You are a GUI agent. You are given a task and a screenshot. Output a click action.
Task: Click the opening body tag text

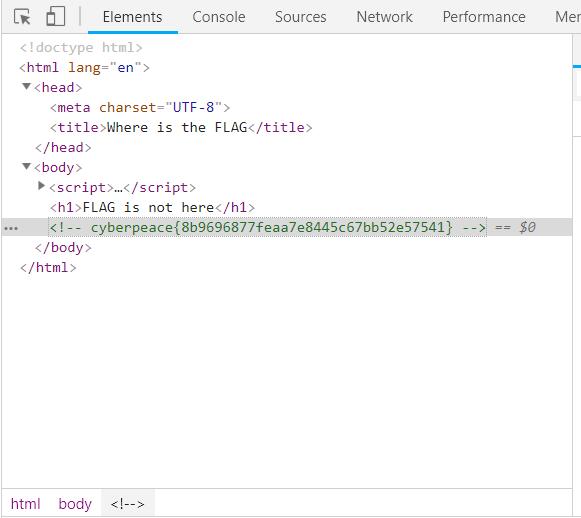(58, 167)
